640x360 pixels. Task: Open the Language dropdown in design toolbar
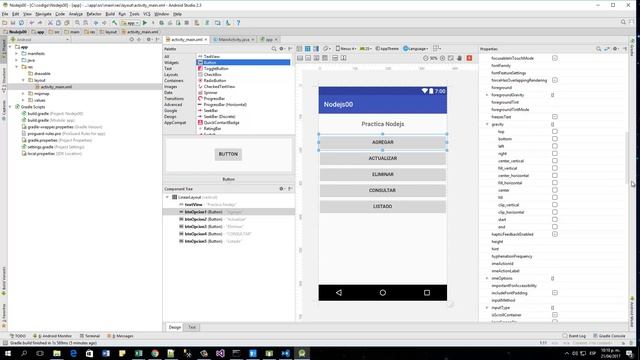pos(416,49)
